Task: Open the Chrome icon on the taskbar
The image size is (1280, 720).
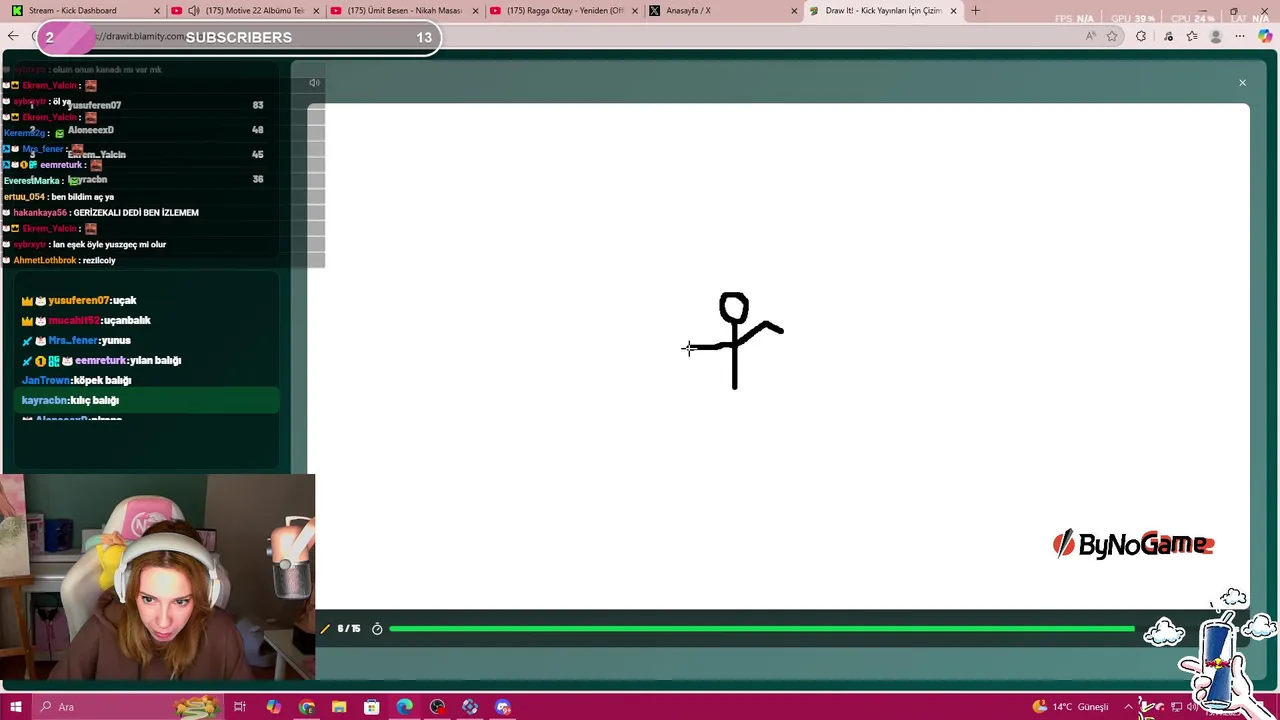Action: pos(306,707)
